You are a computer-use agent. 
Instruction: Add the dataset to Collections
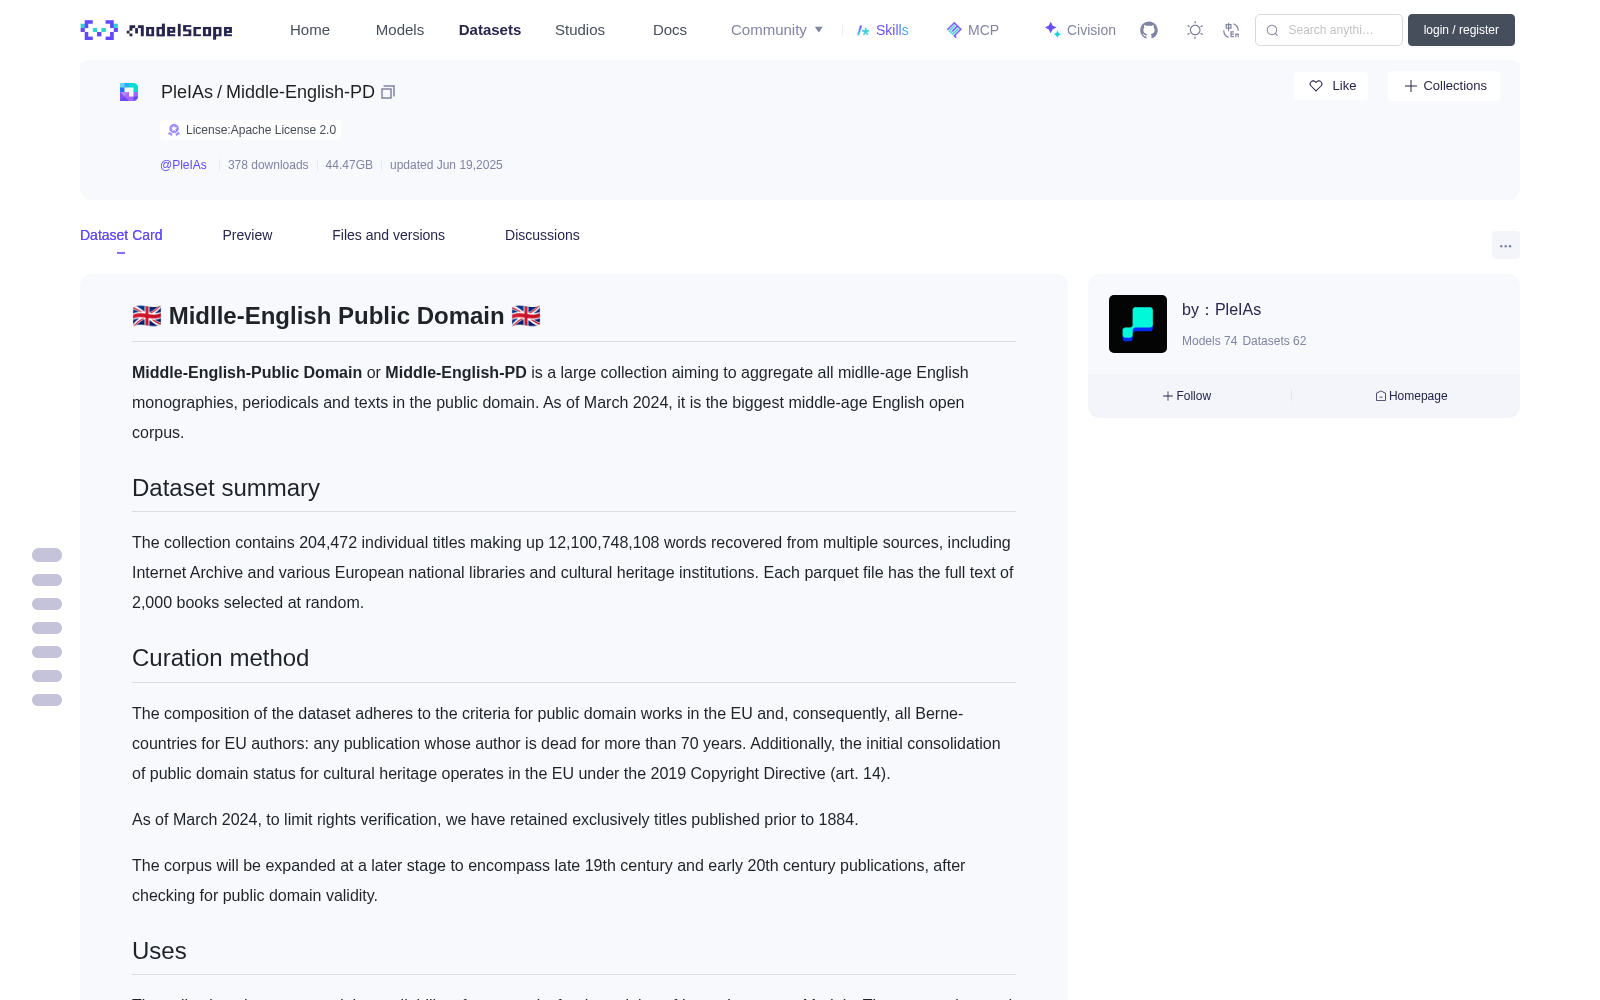[x=1444, y=86]
